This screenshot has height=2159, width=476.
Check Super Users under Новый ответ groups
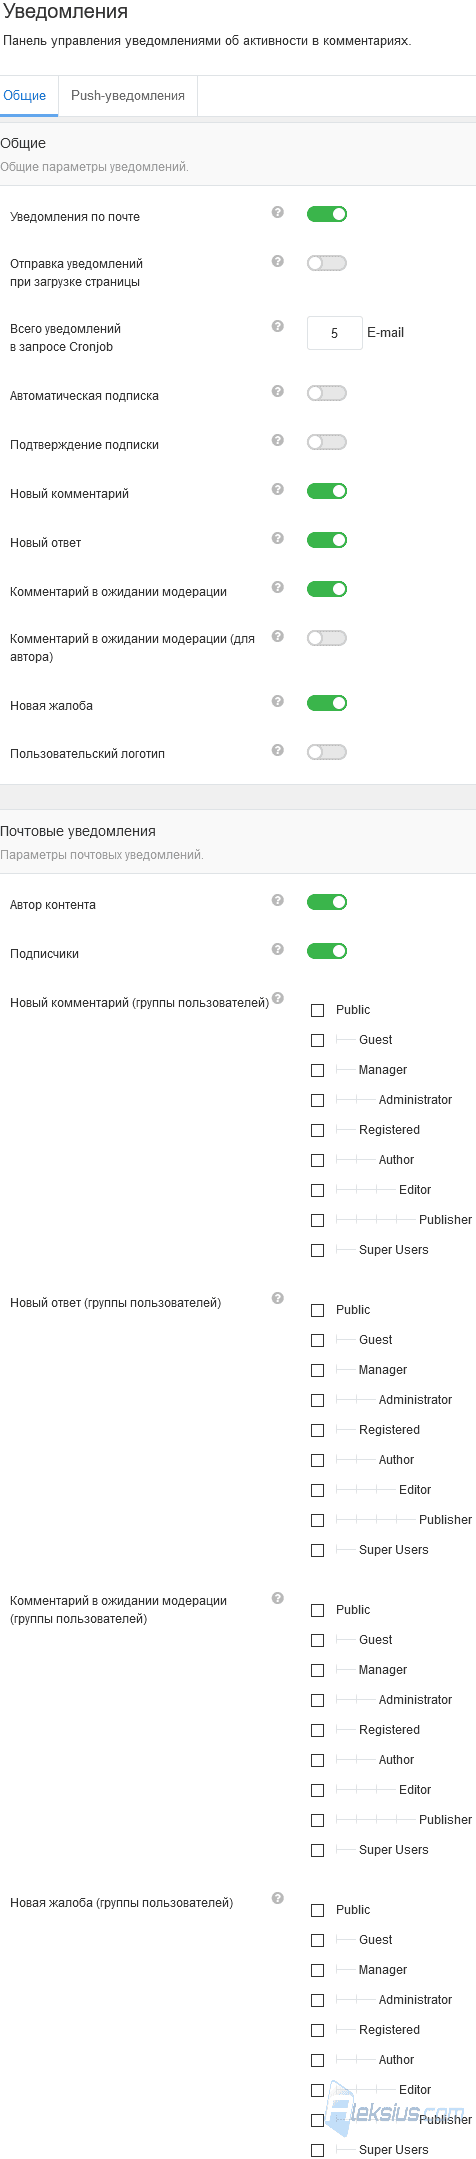click(x=317, y=1550)
